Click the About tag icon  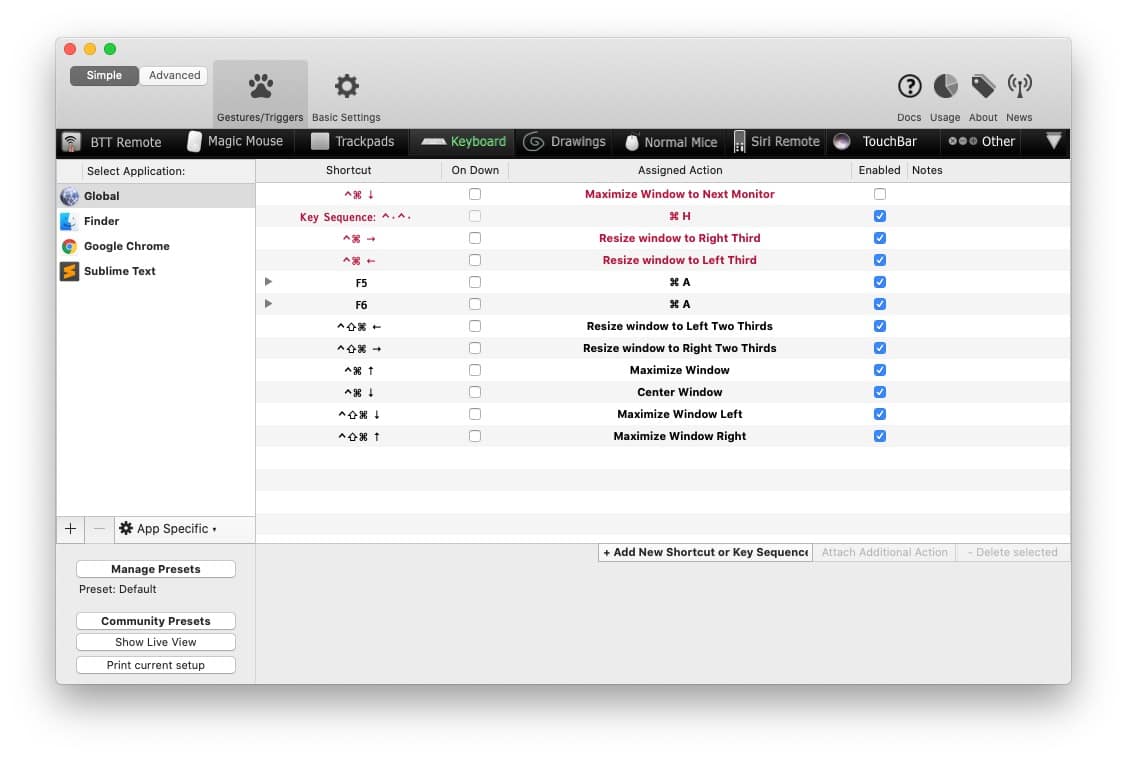tap(983, 87)
